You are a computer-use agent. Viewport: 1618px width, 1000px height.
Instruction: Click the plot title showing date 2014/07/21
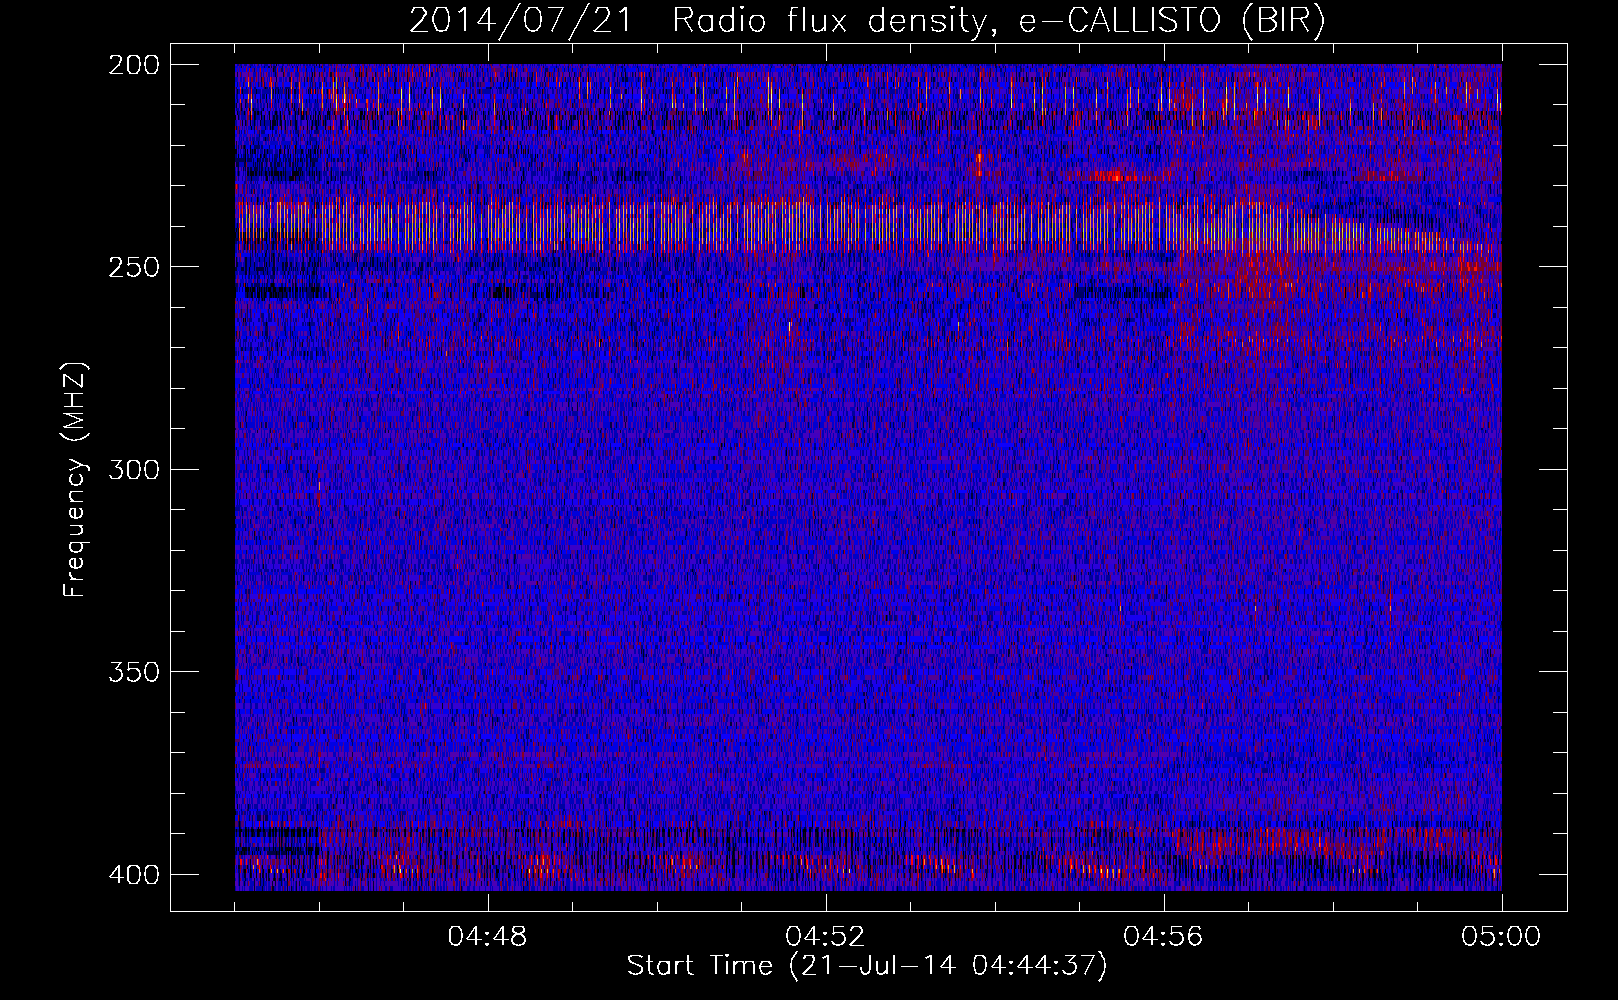click(x=867, y=21)
